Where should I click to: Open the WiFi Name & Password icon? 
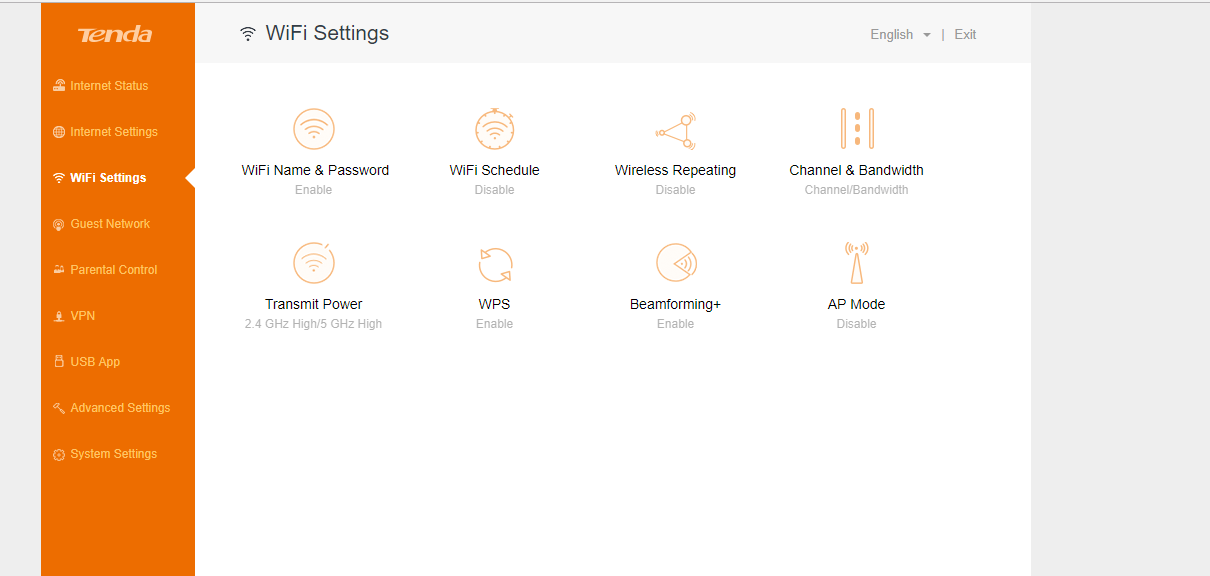[314, 129]
